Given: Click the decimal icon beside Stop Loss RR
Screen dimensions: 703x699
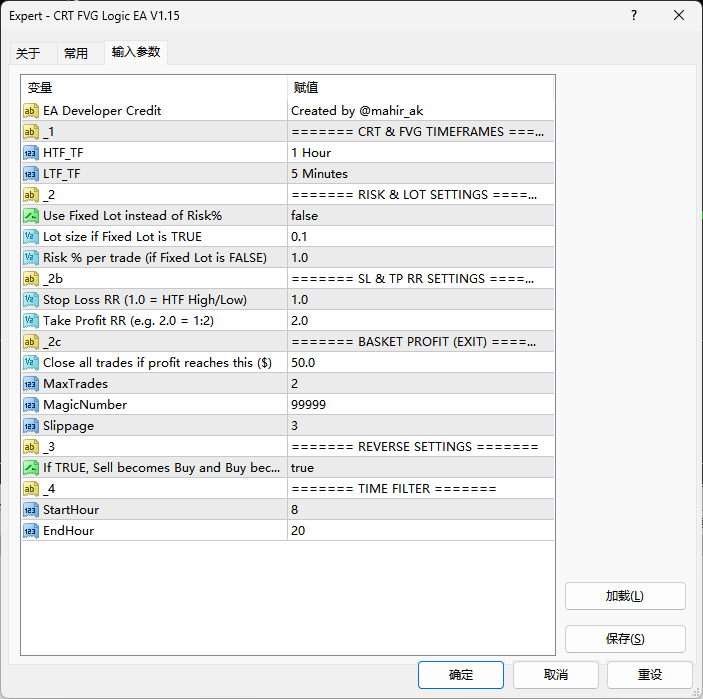Looking at the screenshot, I should pos(31,300).
